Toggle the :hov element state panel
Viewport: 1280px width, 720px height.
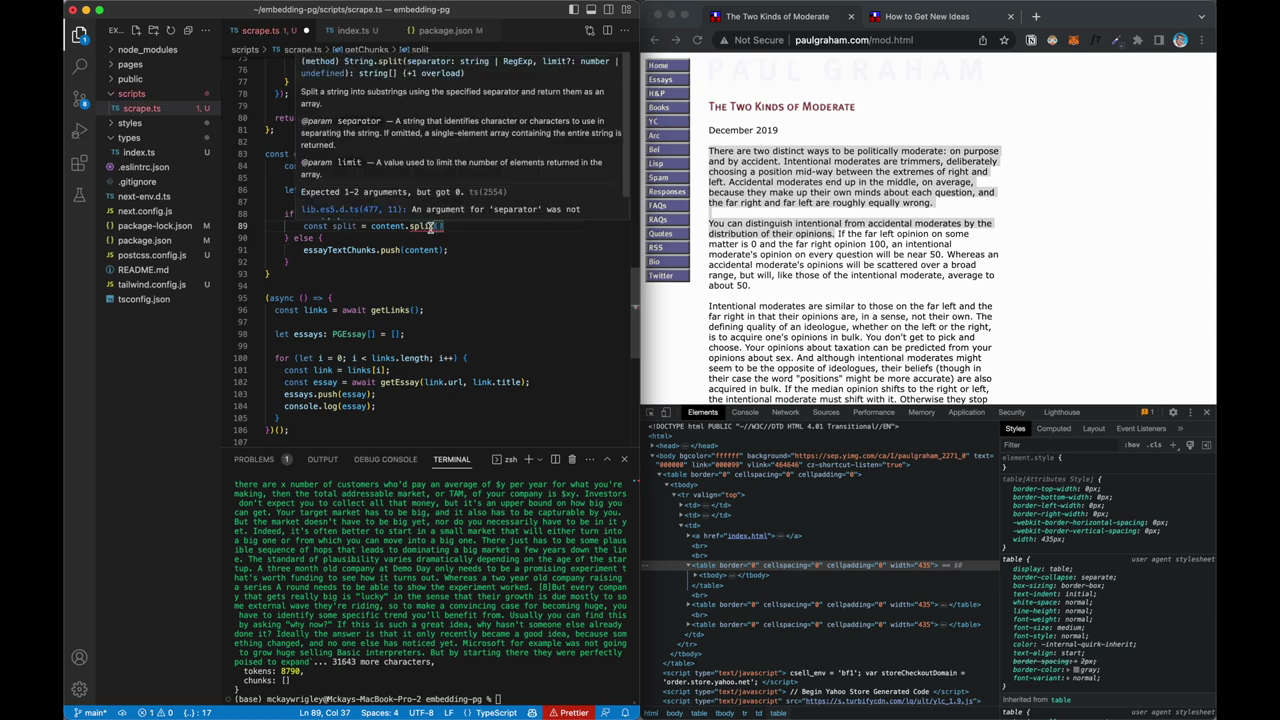point(1132,445)
